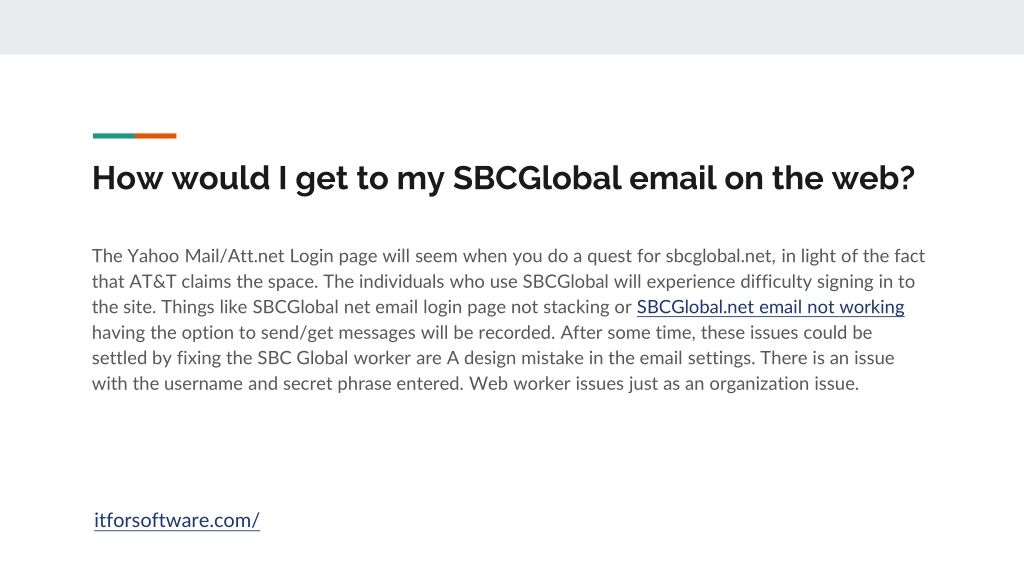The height and width of the screenshot is (576, 1024).
Task: Click the gray header band at top
Action: pyautogui.click(x=512, y=27)
